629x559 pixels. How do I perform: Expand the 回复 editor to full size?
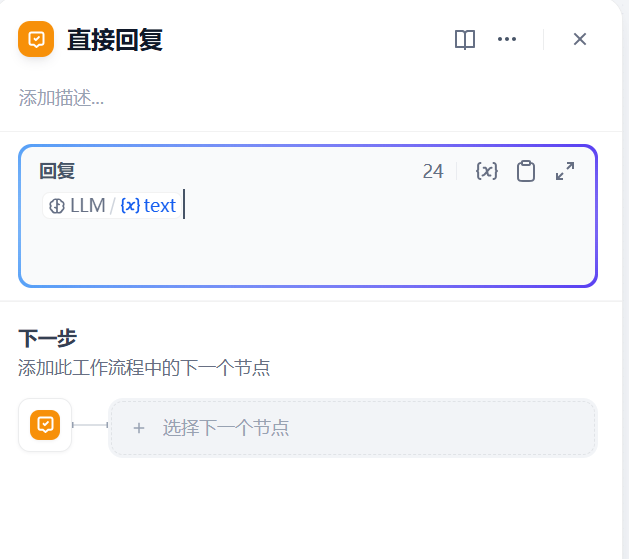[565, 171]
